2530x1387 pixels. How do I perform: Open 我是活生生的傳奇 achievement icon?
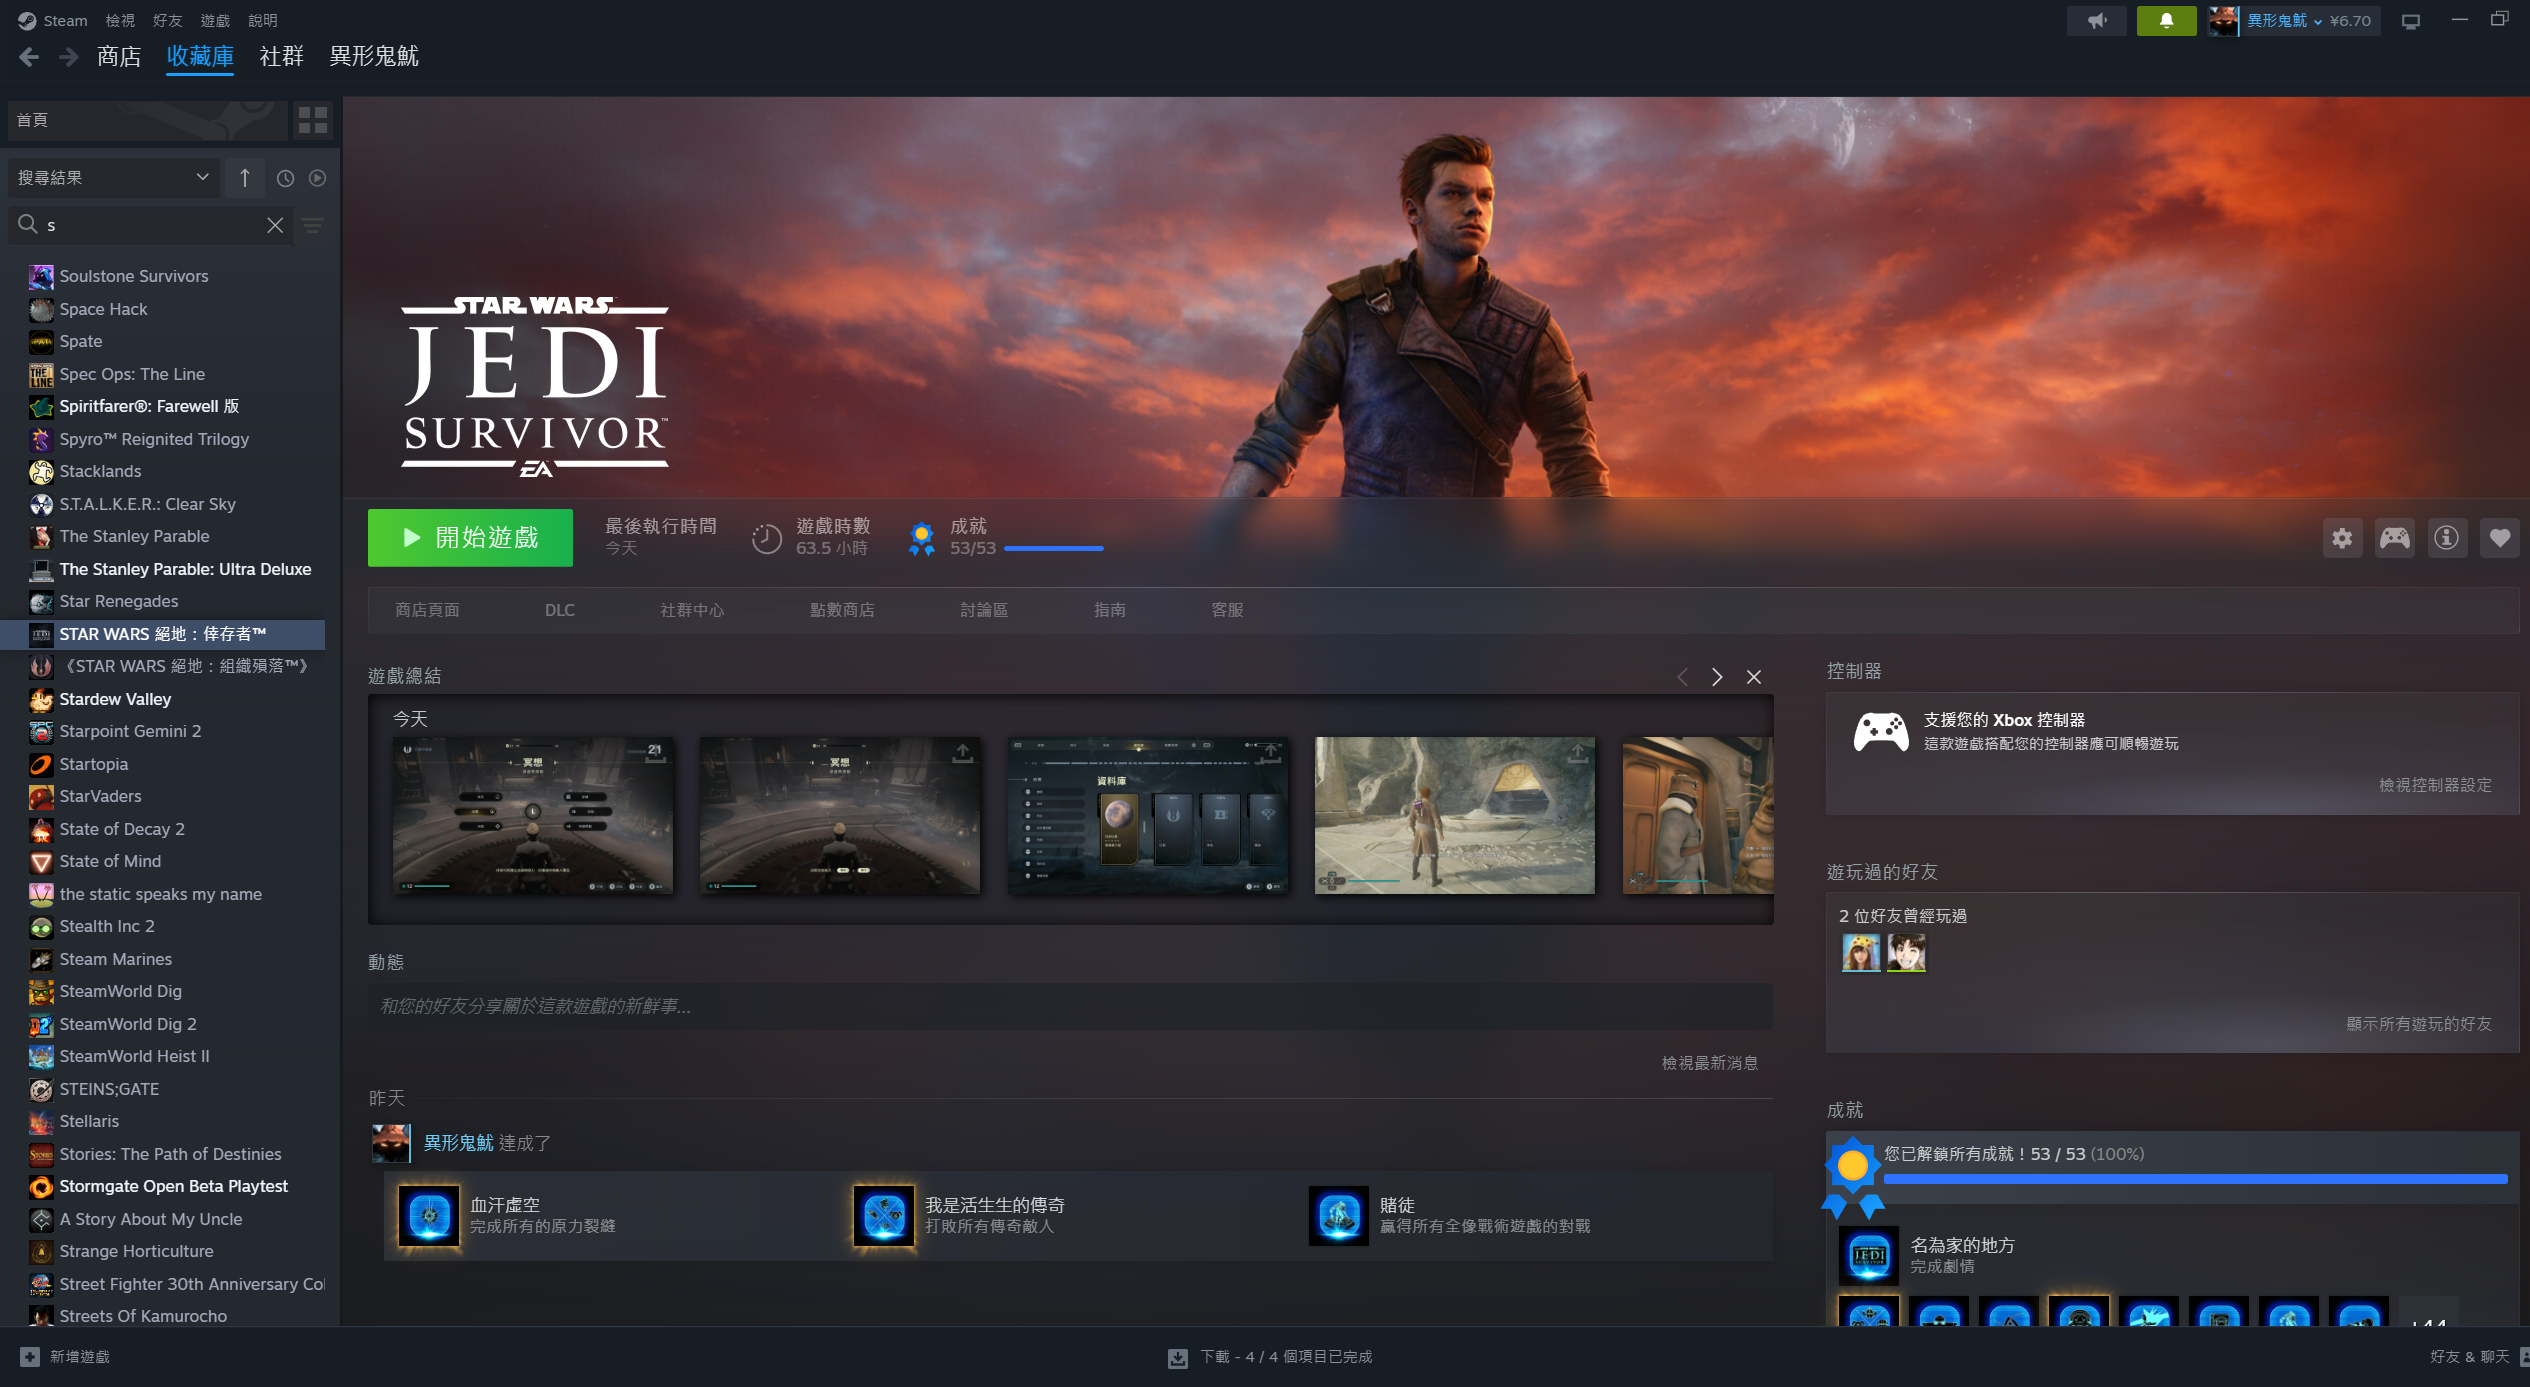(x=884, y=1215)
